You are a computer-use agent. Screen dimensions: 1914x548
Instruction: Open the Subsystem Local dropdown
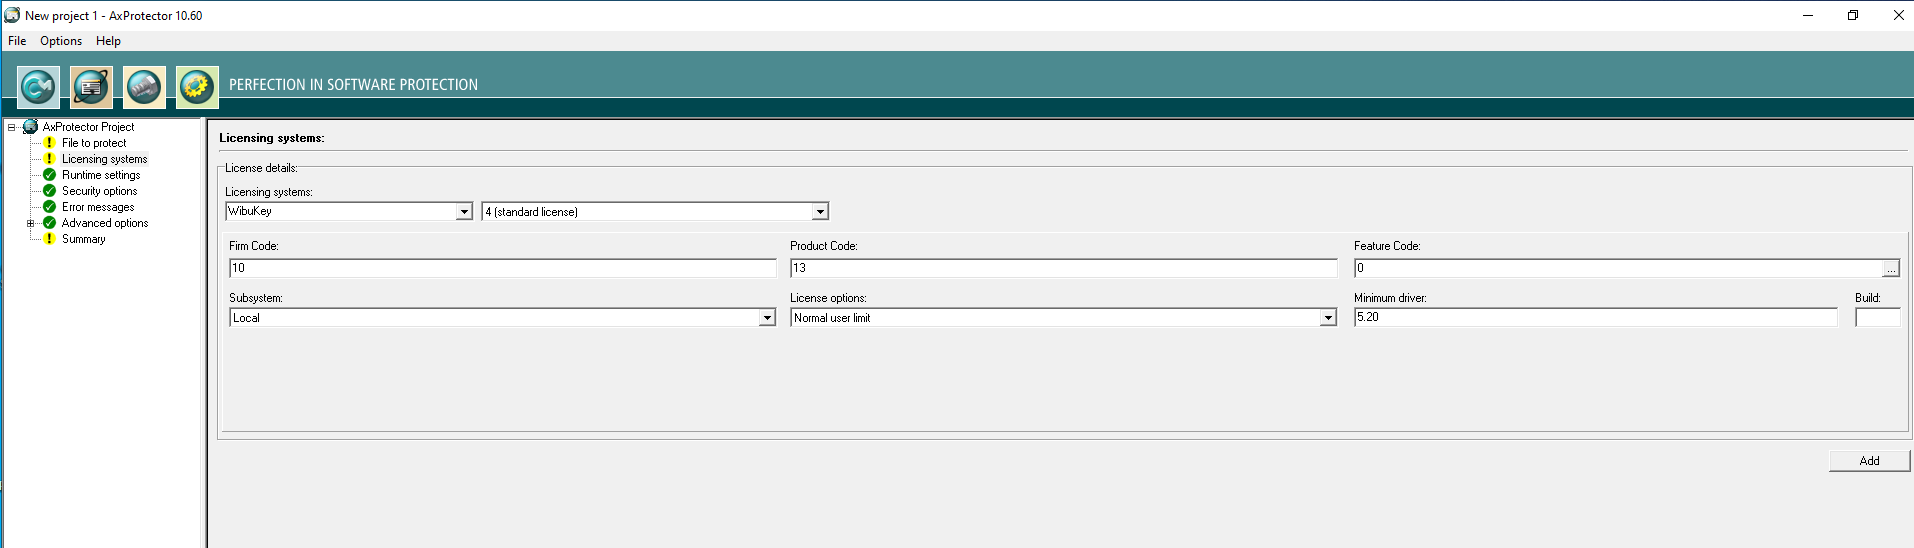click(x=767, y=318)
